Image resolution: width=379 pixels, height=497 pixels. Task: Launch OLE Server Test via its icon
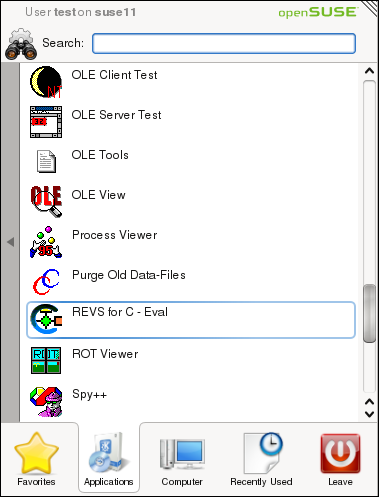(46, 122)
